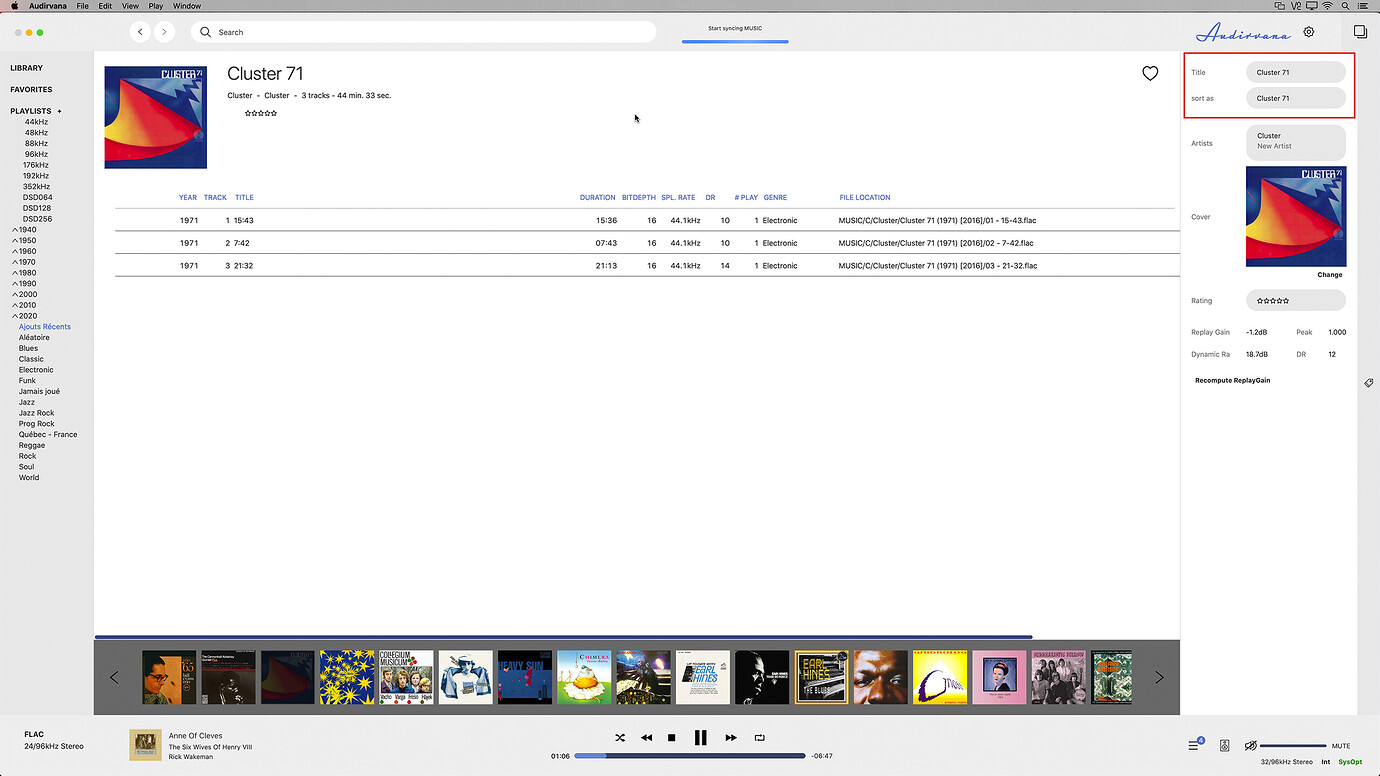Click the Audirvana logo

pos(1243,33)
